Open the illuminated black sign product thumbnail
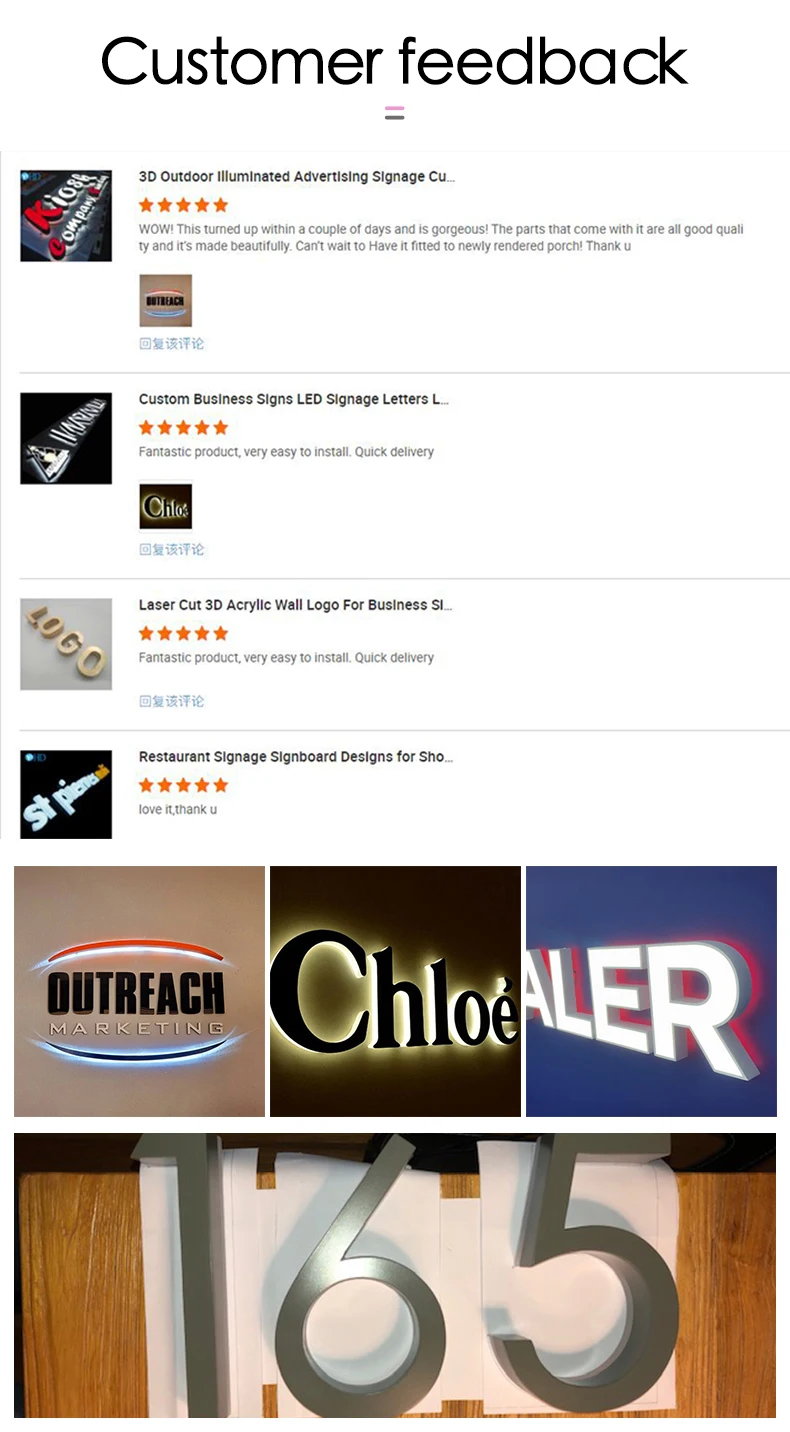Screen dimensions: 790x1432 pyautogui.click(x=66, y=438)
